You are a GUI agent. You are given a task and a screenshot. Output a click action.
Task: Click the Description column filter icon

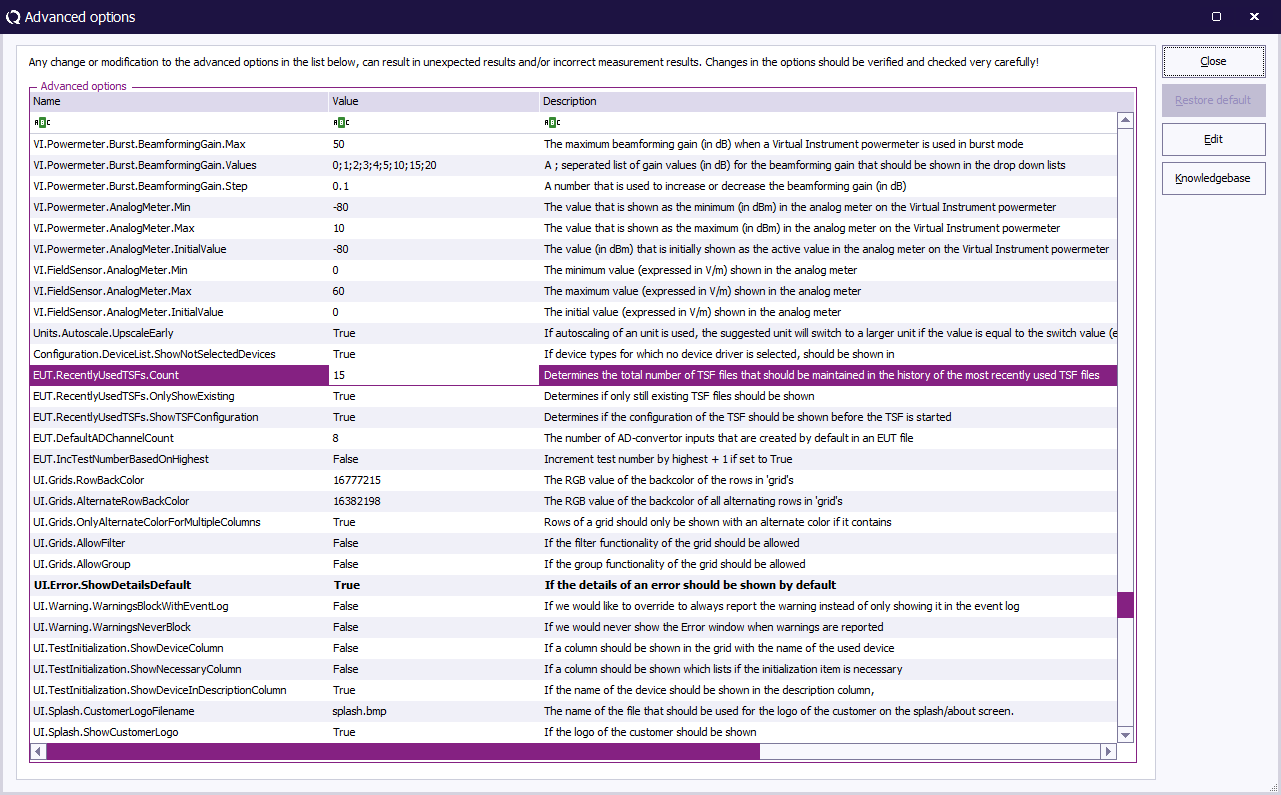[551, 122]
